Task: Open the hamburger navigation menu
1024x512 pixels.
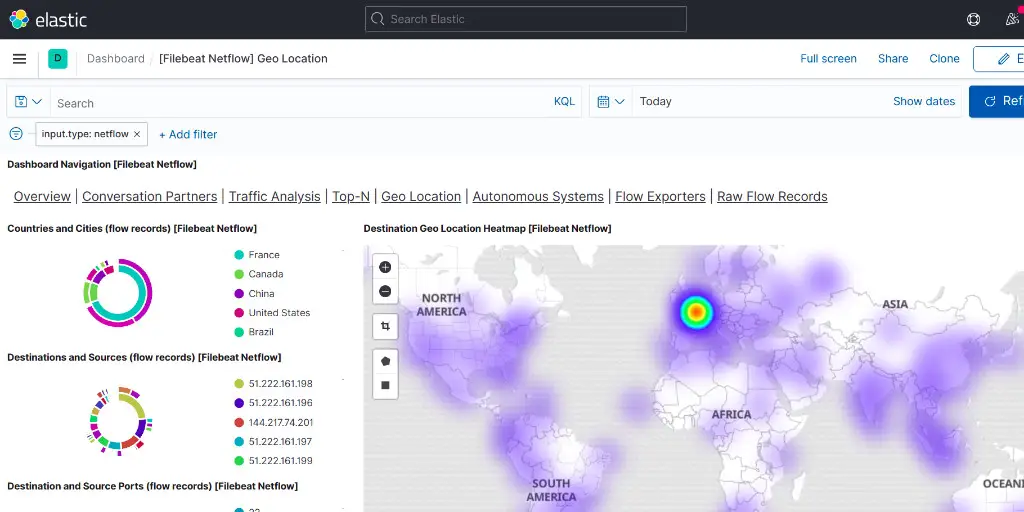Action: click(x=19, y=59)
